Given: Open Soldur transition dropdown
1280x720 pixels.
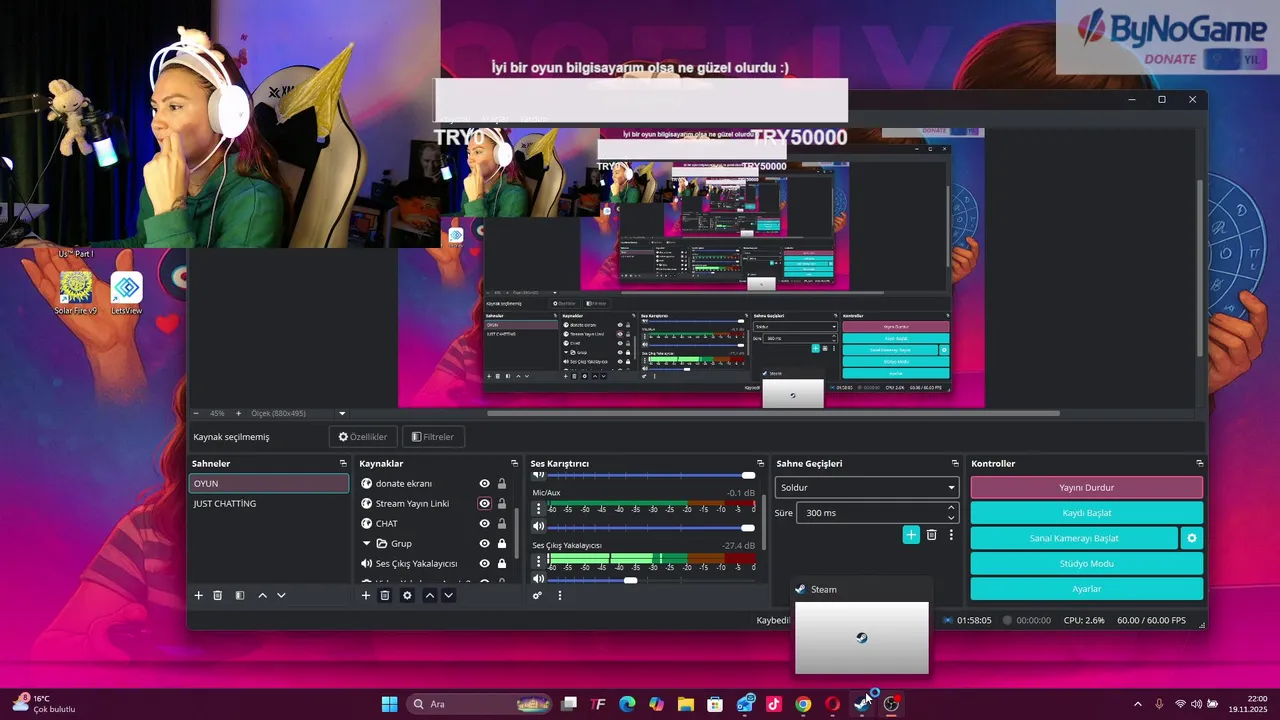Looking at the screenshot, I should pyautogui.click(x=867, y=487).
